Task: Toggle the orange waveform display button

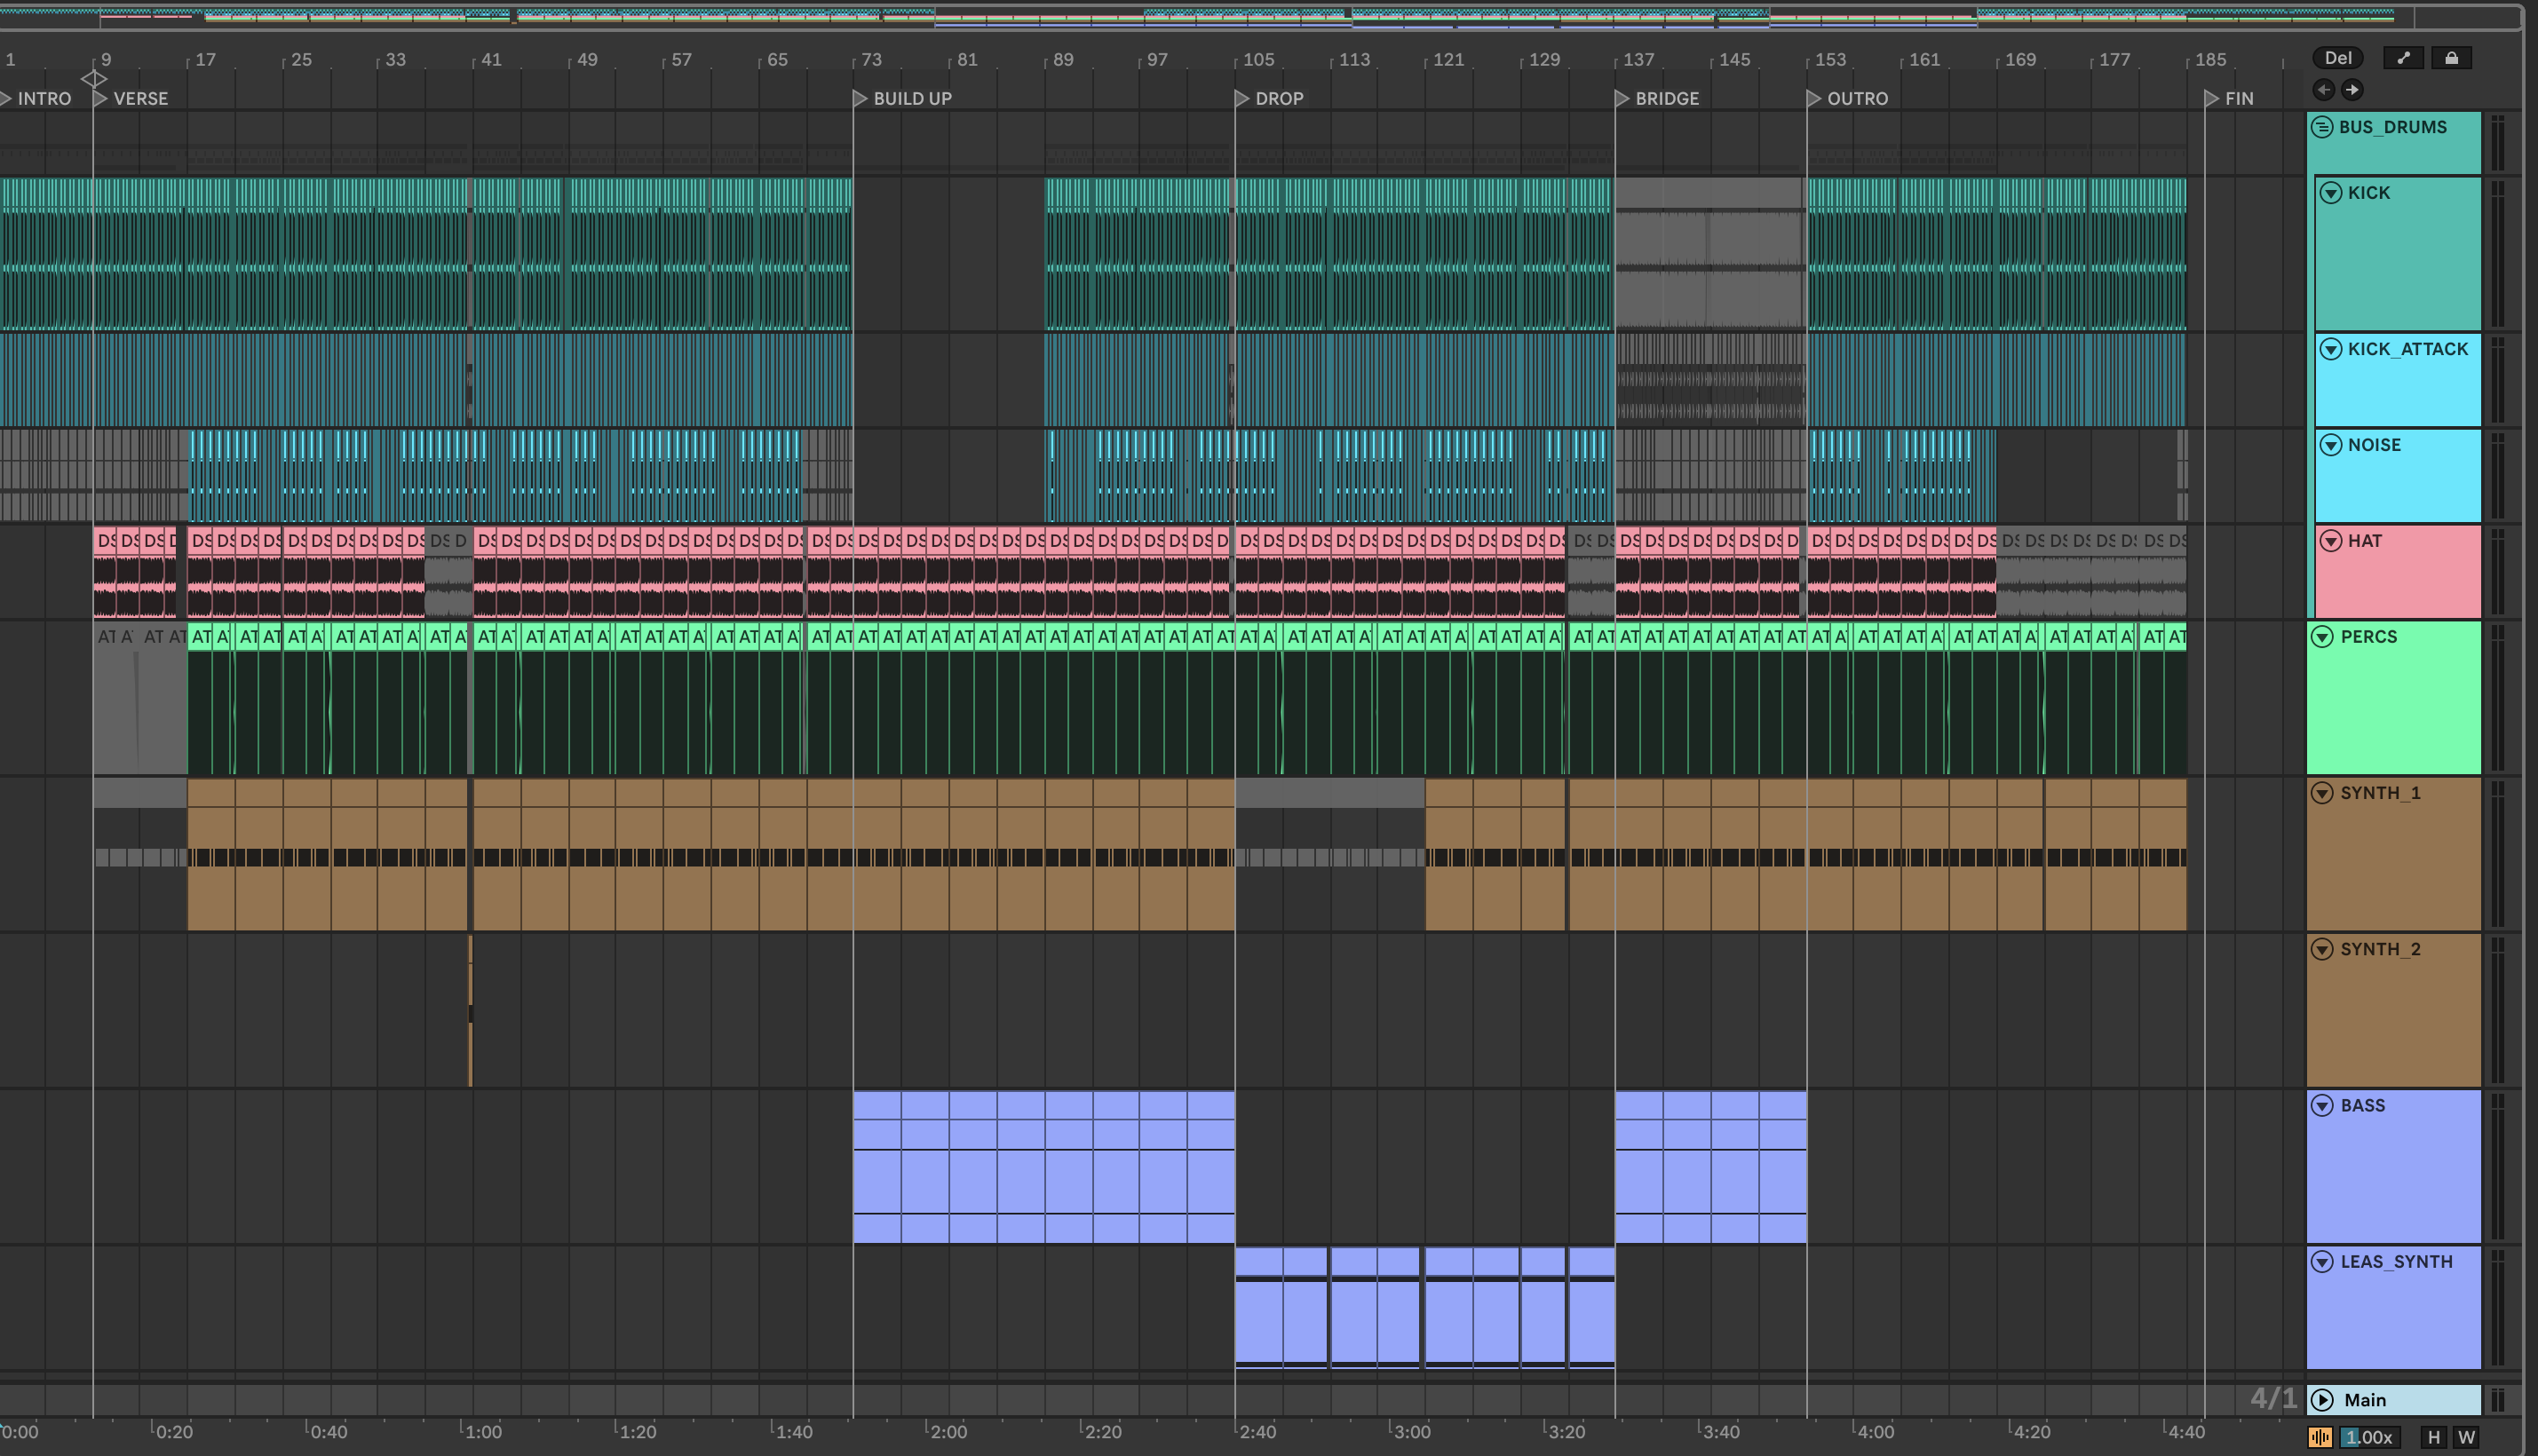Action: [x=2320, y=1438]
